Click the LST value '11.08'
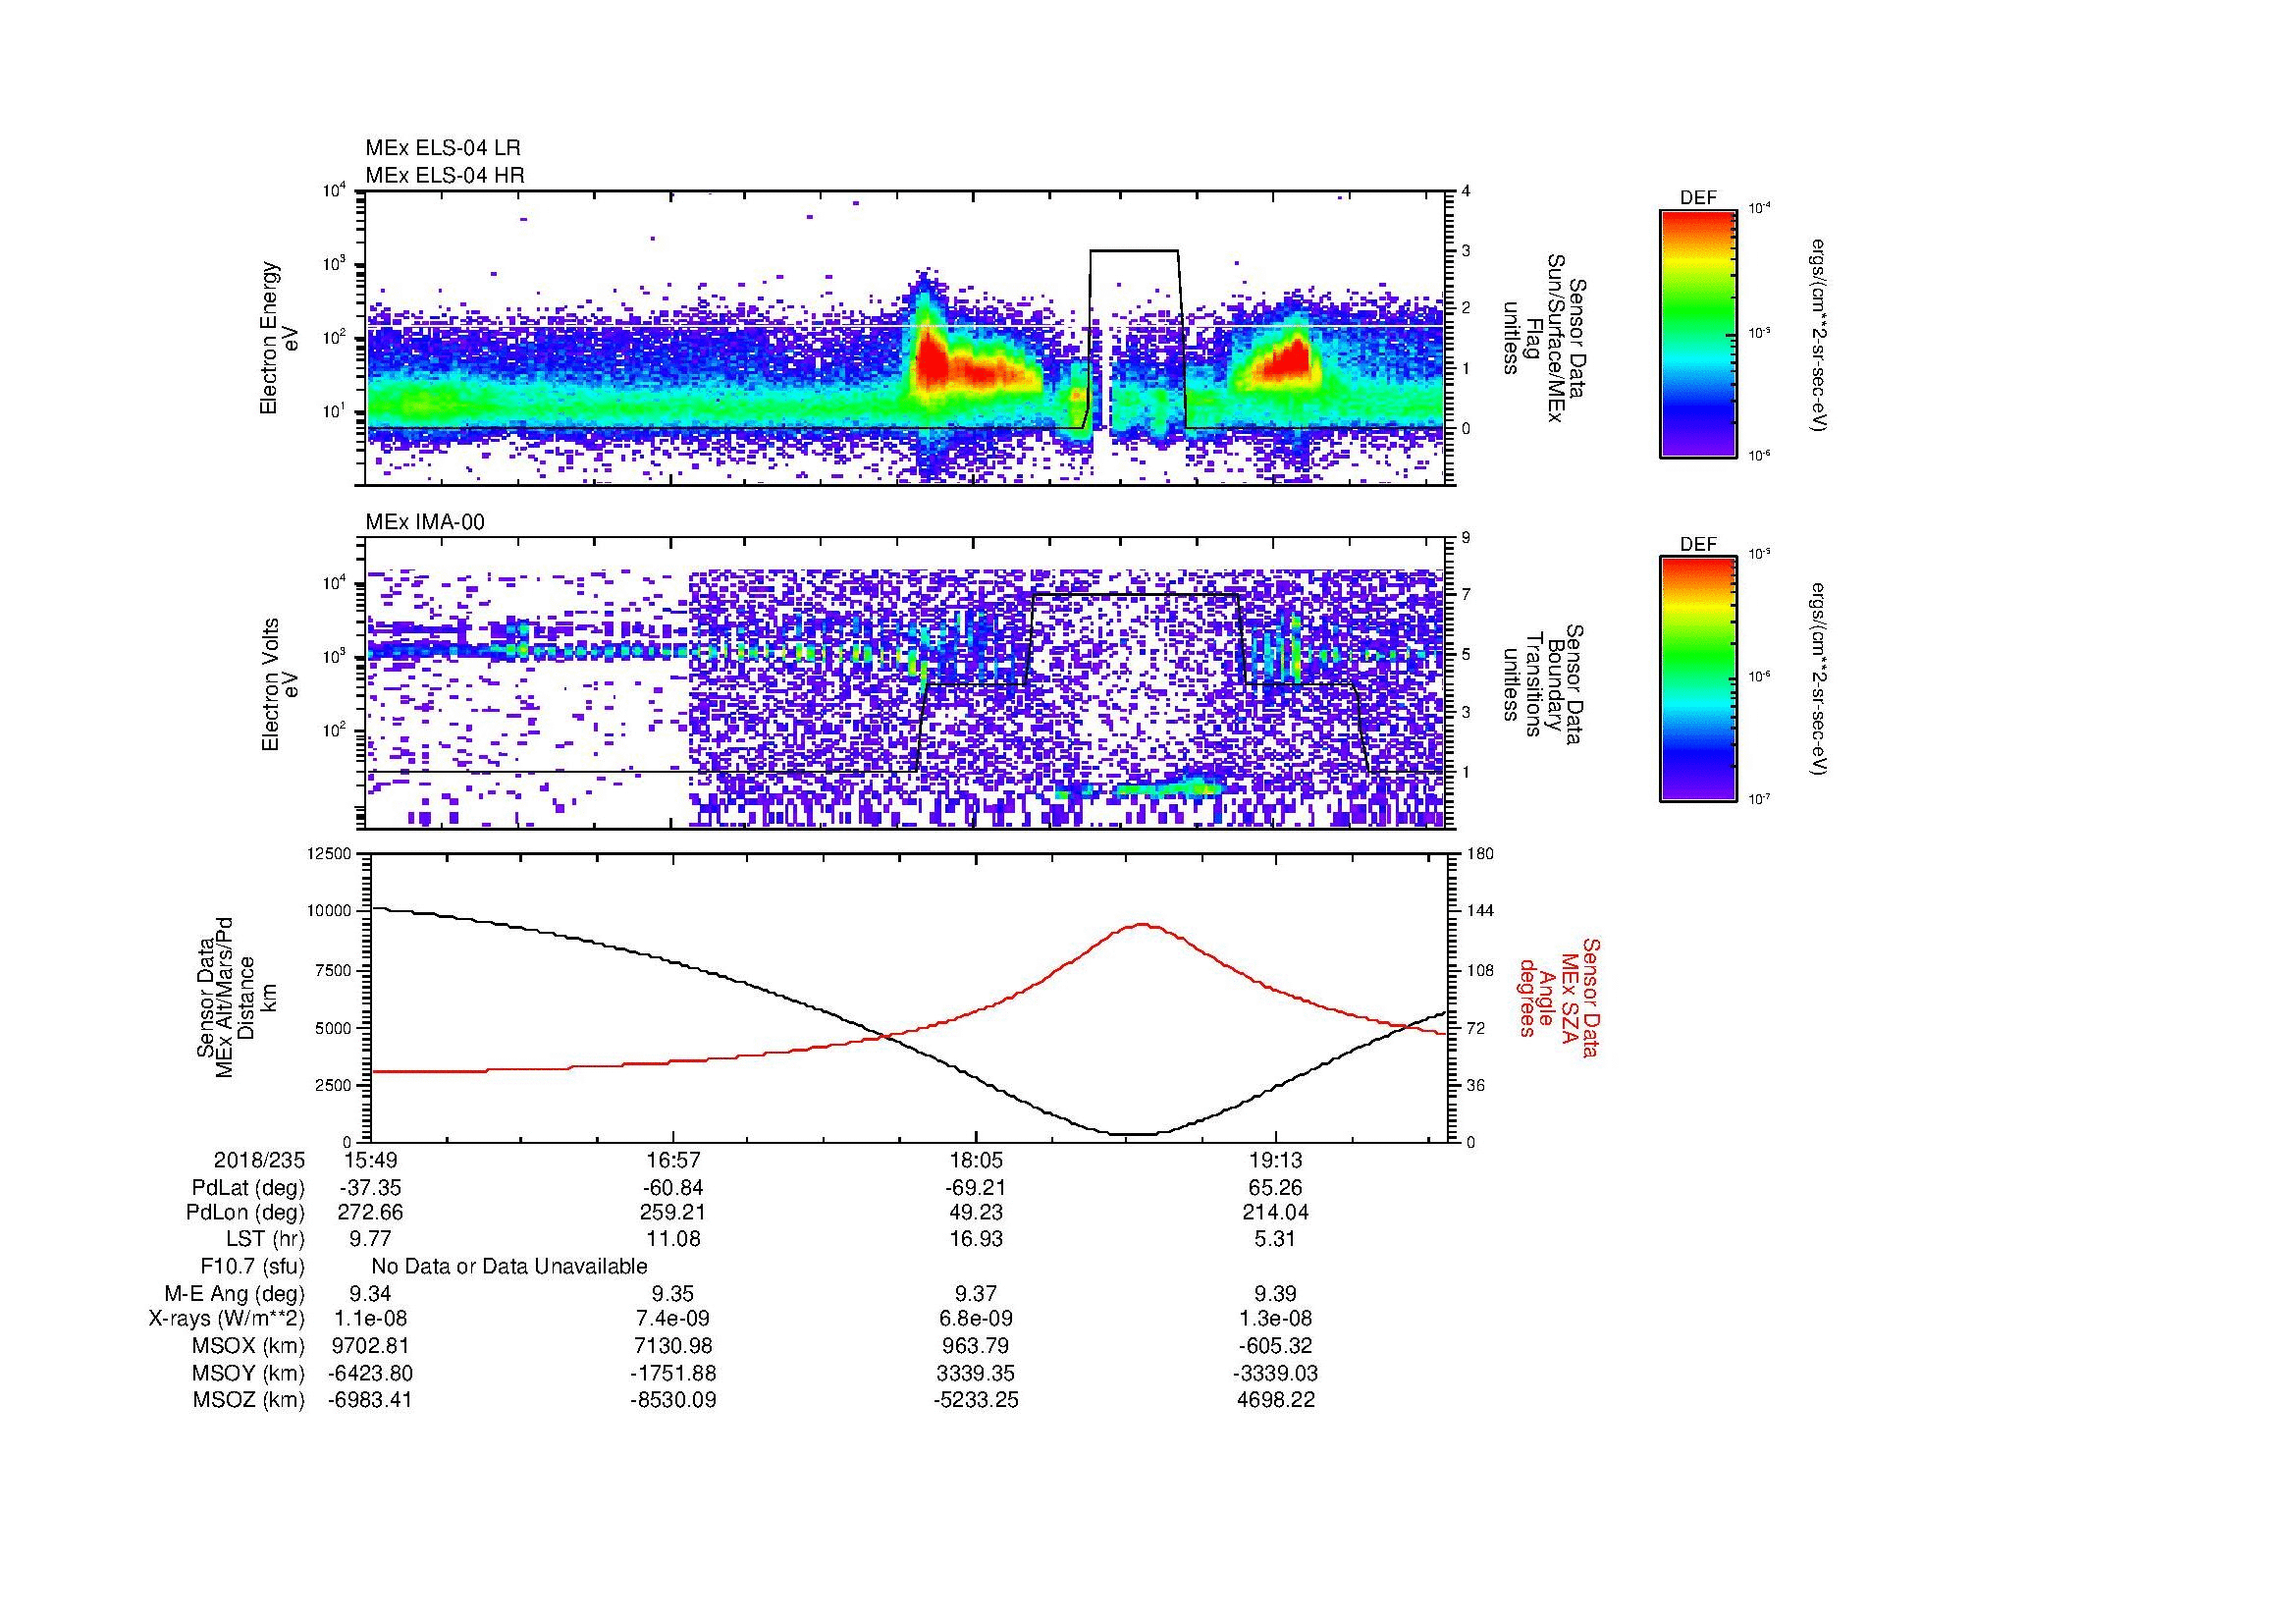Screen dimensions: 2296x1623 (x=674, y=1240)
